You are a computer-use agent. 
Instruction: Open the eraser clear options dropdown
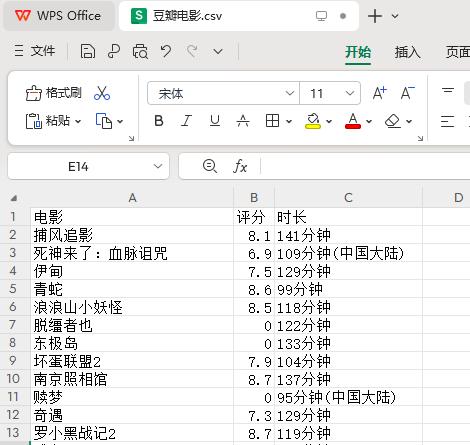coord(409,121)
